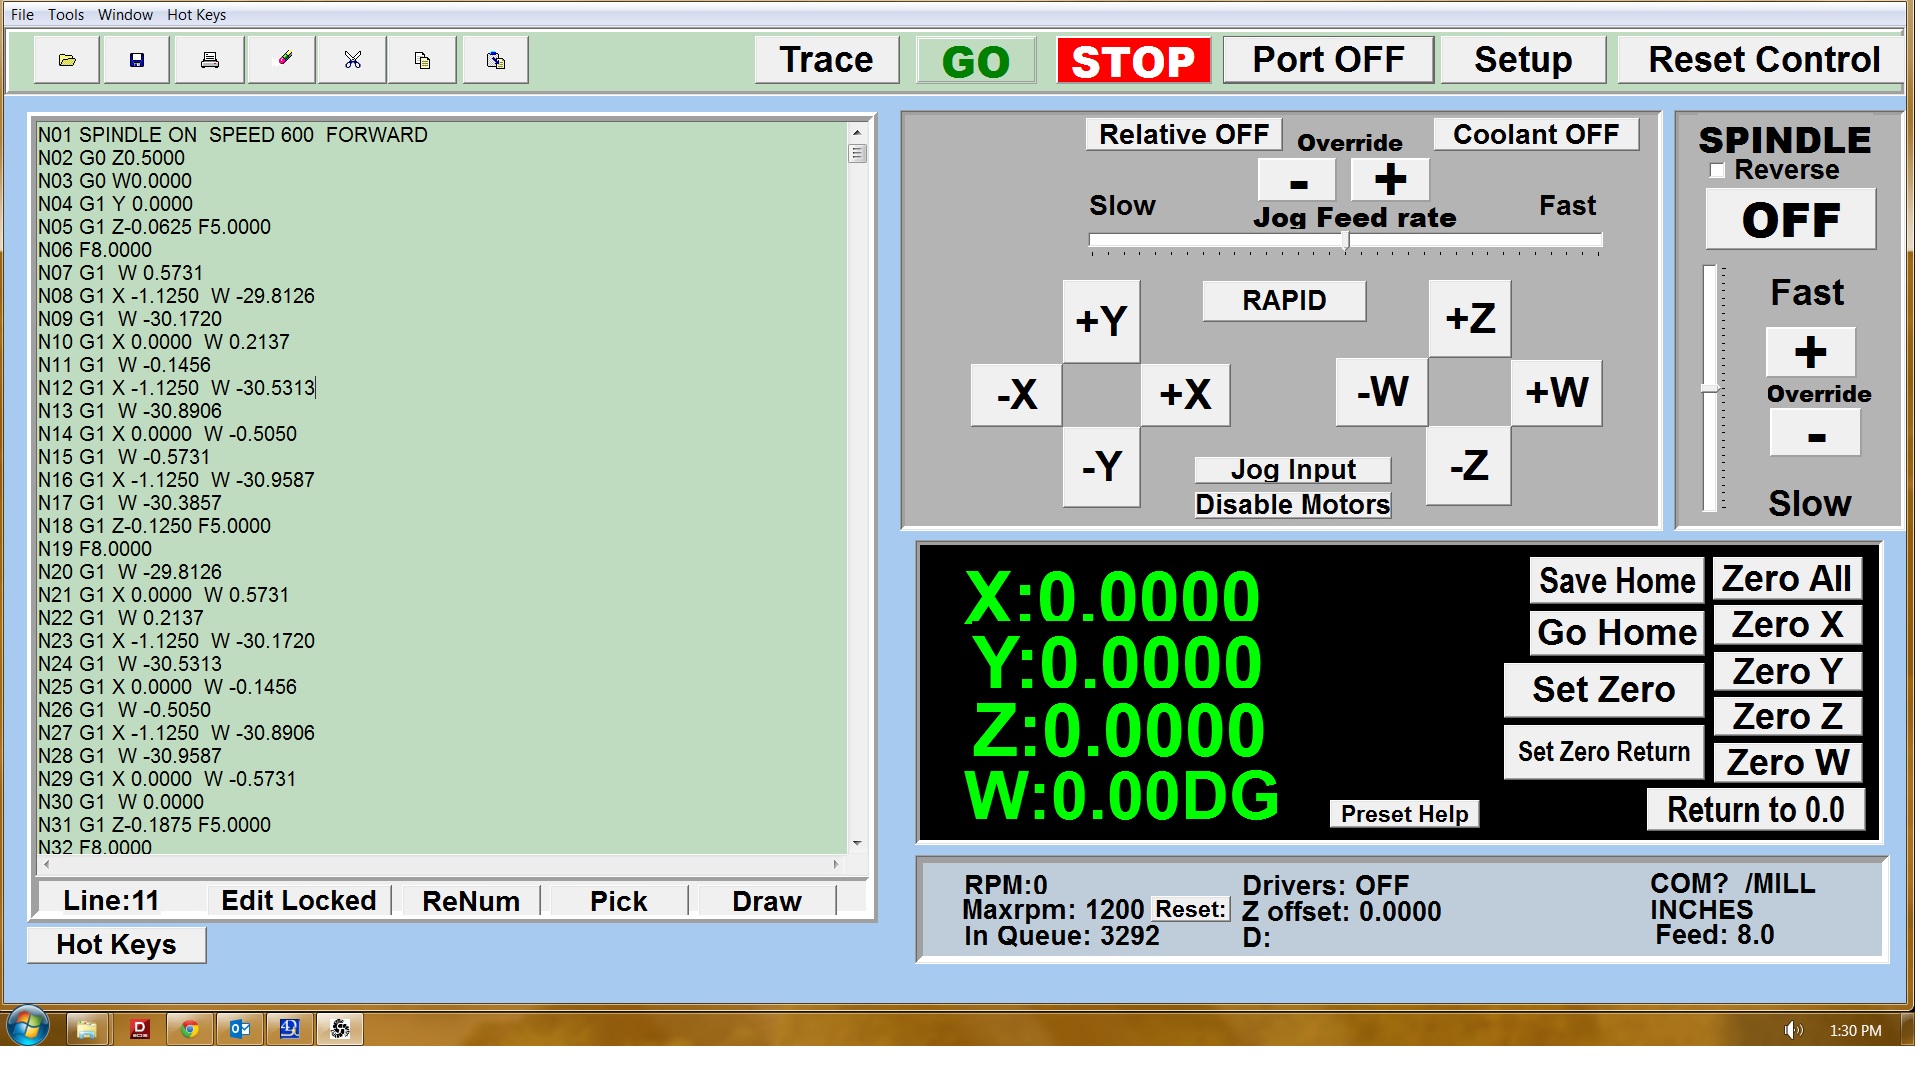Toggle the spindle OFF button
Screen dimensions: 1920x1080
tap(1789, 220)
